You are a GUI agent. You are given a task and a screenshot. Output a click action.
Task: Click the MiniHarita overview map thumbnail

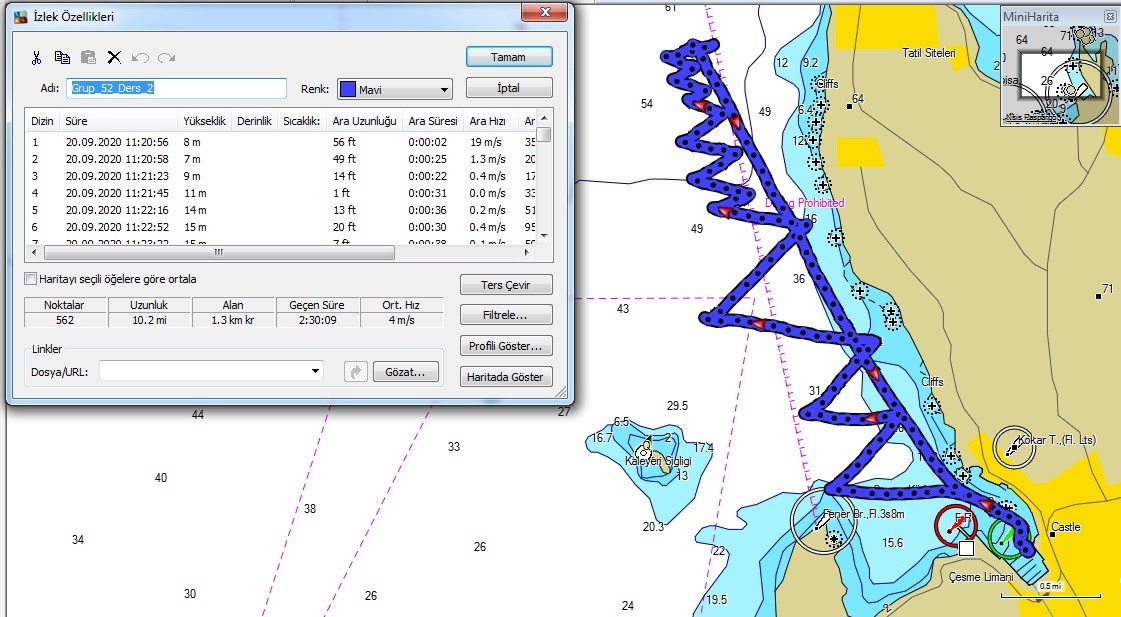[1060, 75]
